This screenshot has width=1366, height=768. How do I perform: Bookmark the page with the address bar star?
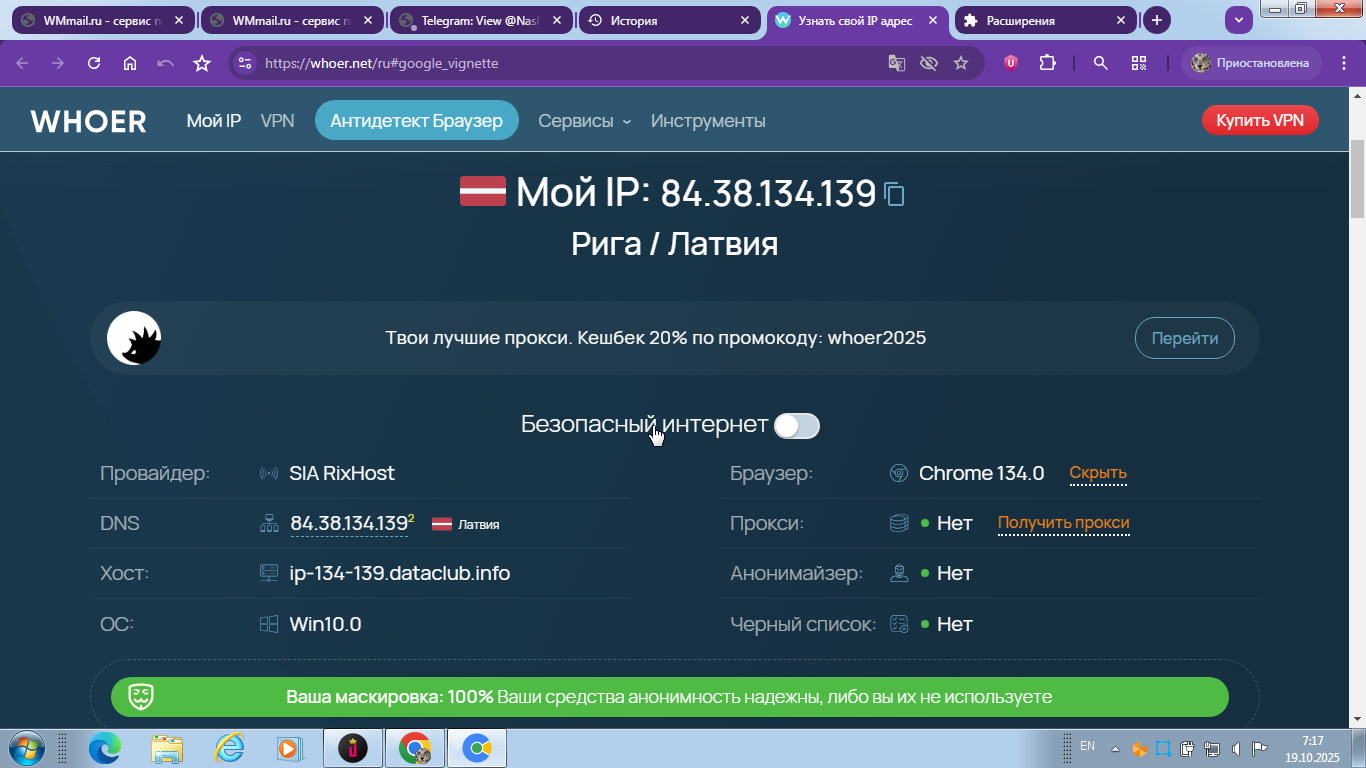click(x=961, y=63)
